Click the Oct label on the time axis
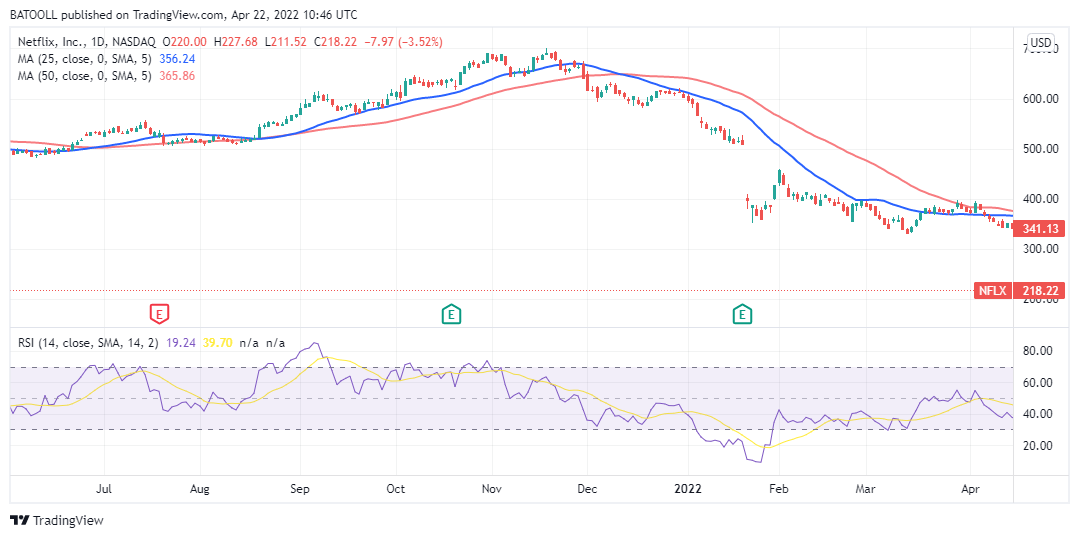Image resolution: width=1079 pixels, height=538 pixels. click(396, 489)
